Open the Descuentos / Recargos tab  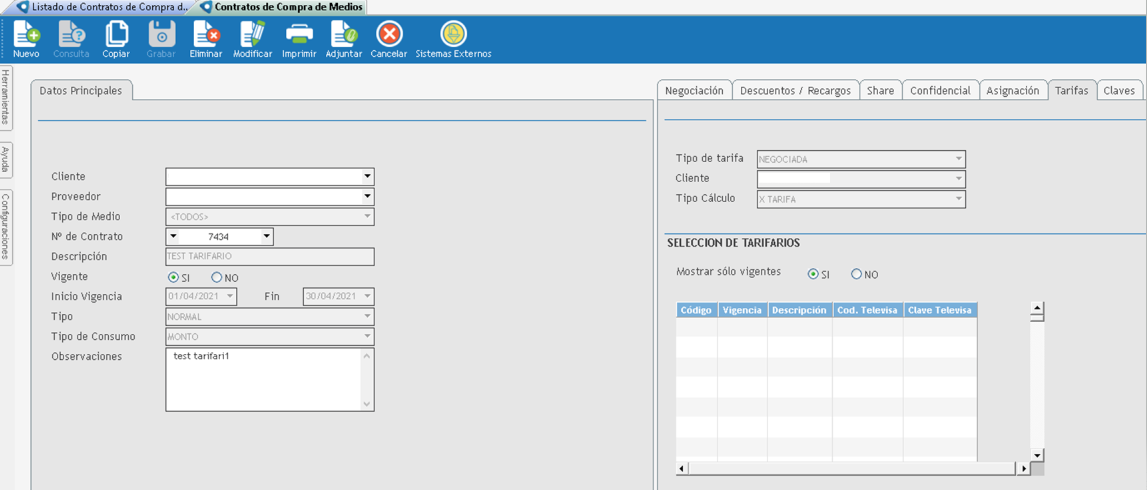(795, 91)
